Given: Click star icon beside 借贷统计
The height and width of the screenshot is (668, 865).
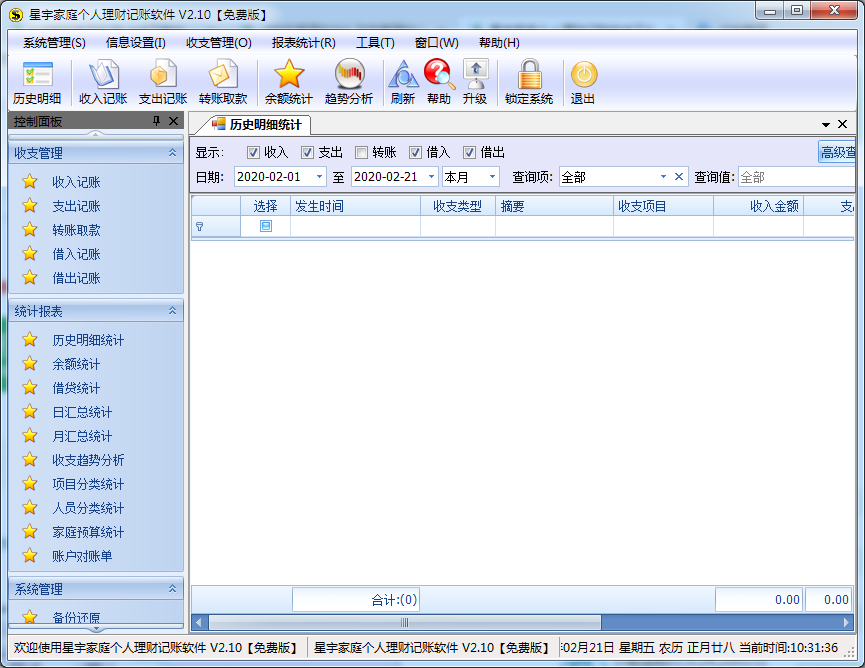Looking at the screenshot, I should (30, 388).
